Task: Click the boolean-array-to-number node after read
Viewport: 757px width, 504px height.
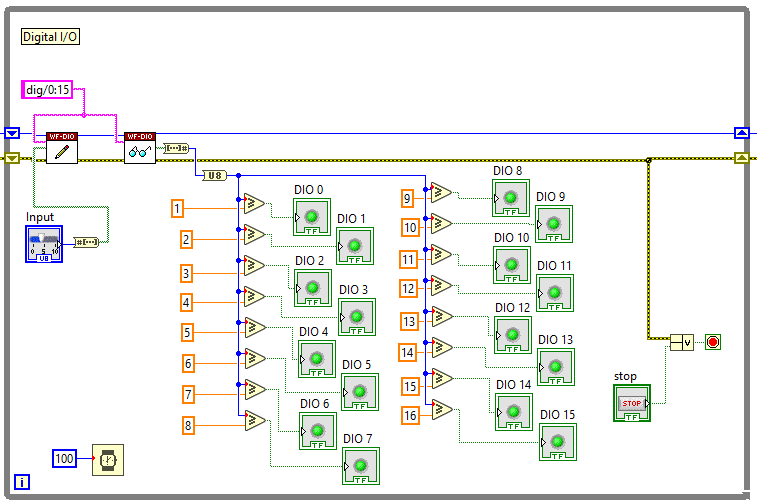Action: [x=176, y=148]
